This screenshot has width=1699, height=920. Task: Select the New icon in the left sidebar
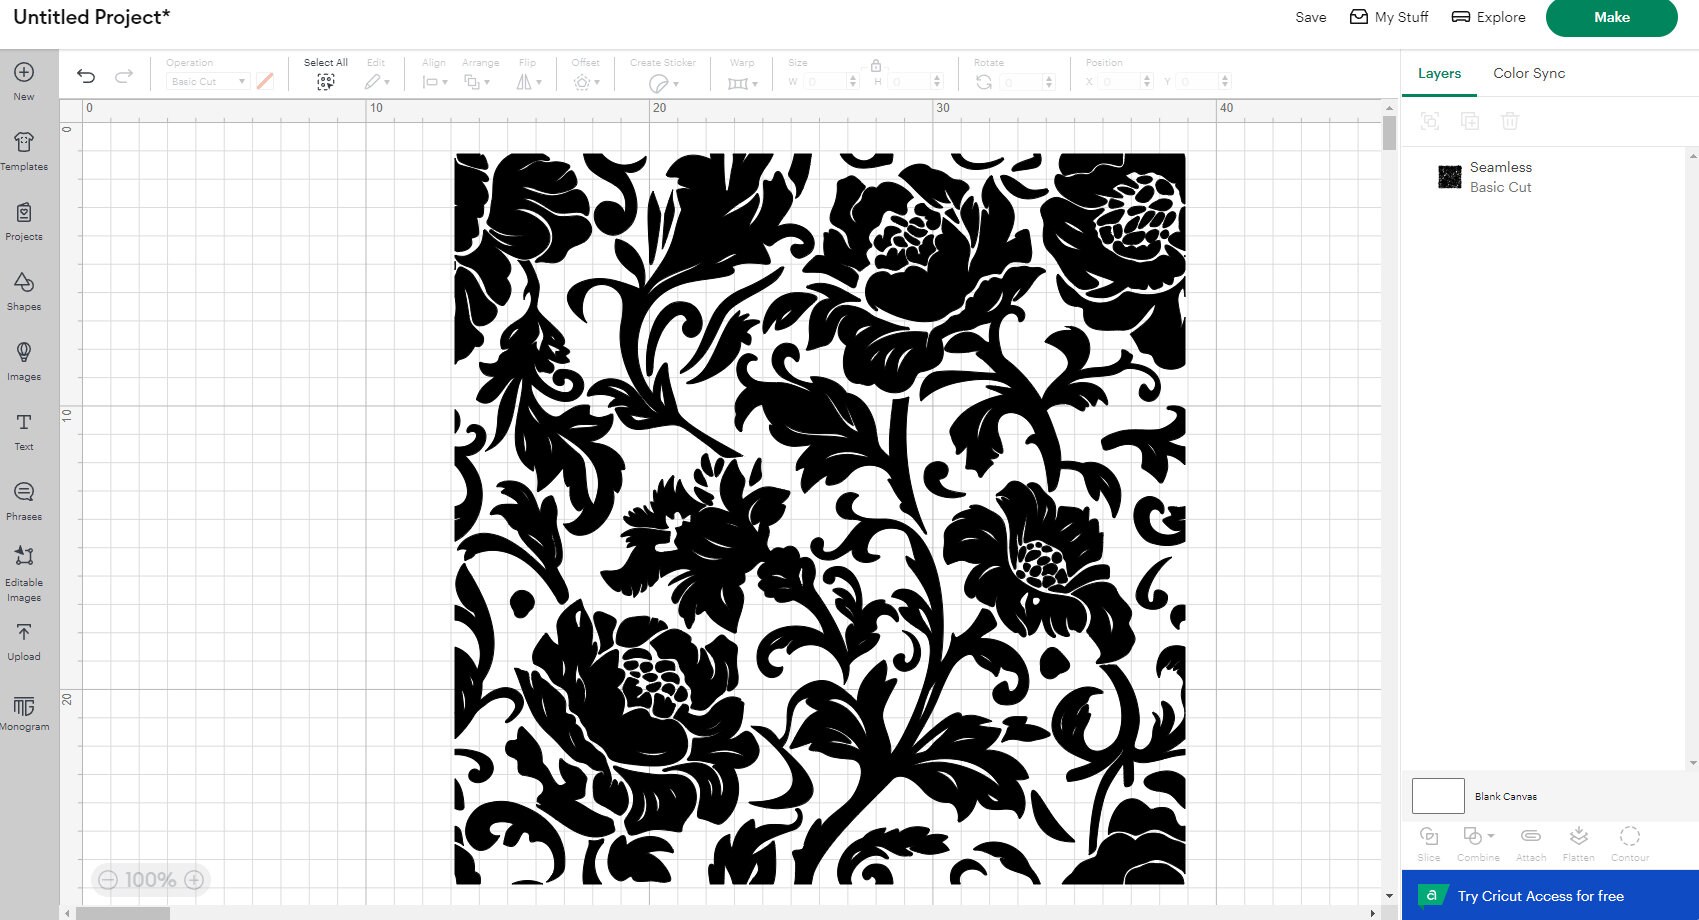pos(23,80)
